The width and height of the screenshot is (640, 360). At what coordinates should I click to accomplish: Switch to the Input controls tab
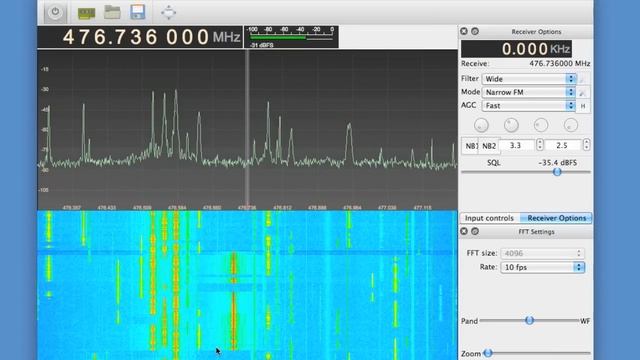(x=489, y=218)
